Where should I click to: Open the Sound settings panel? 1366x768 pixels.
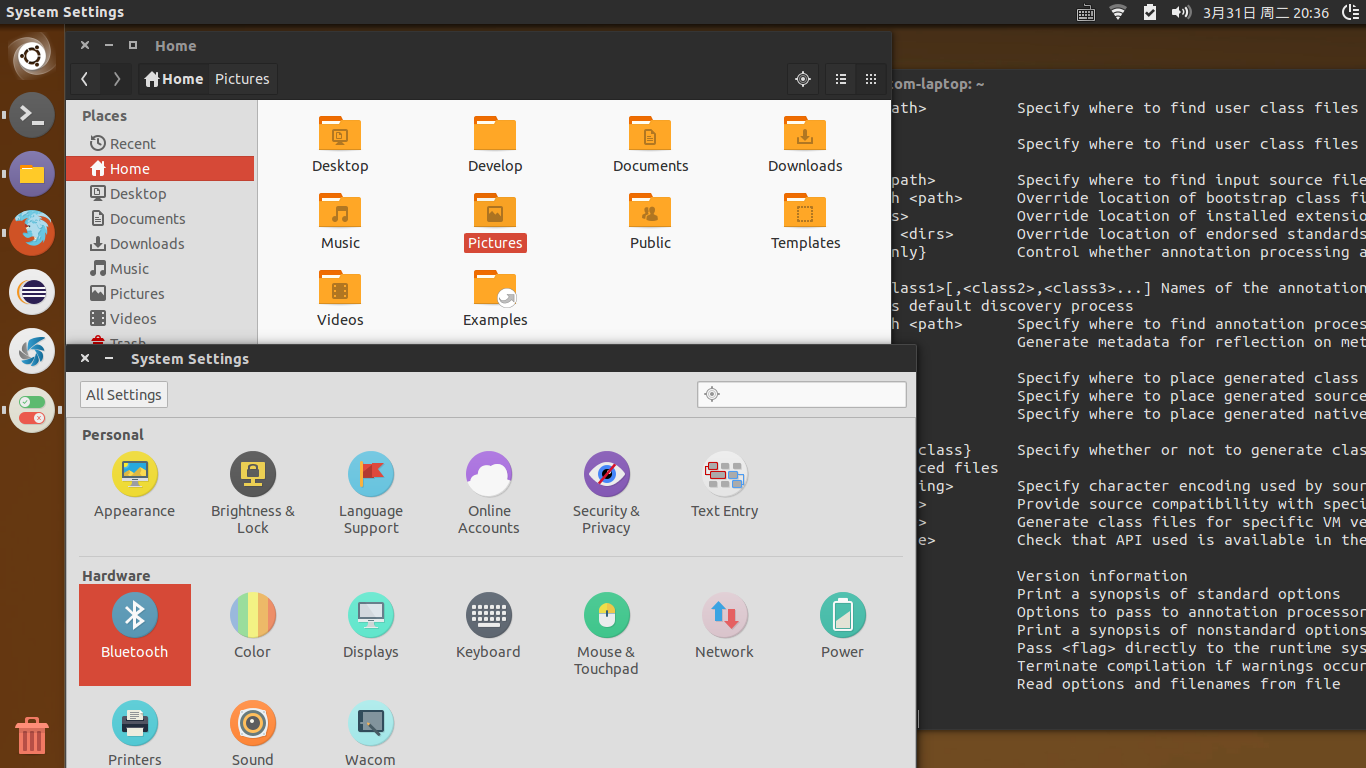coord(253,734)
